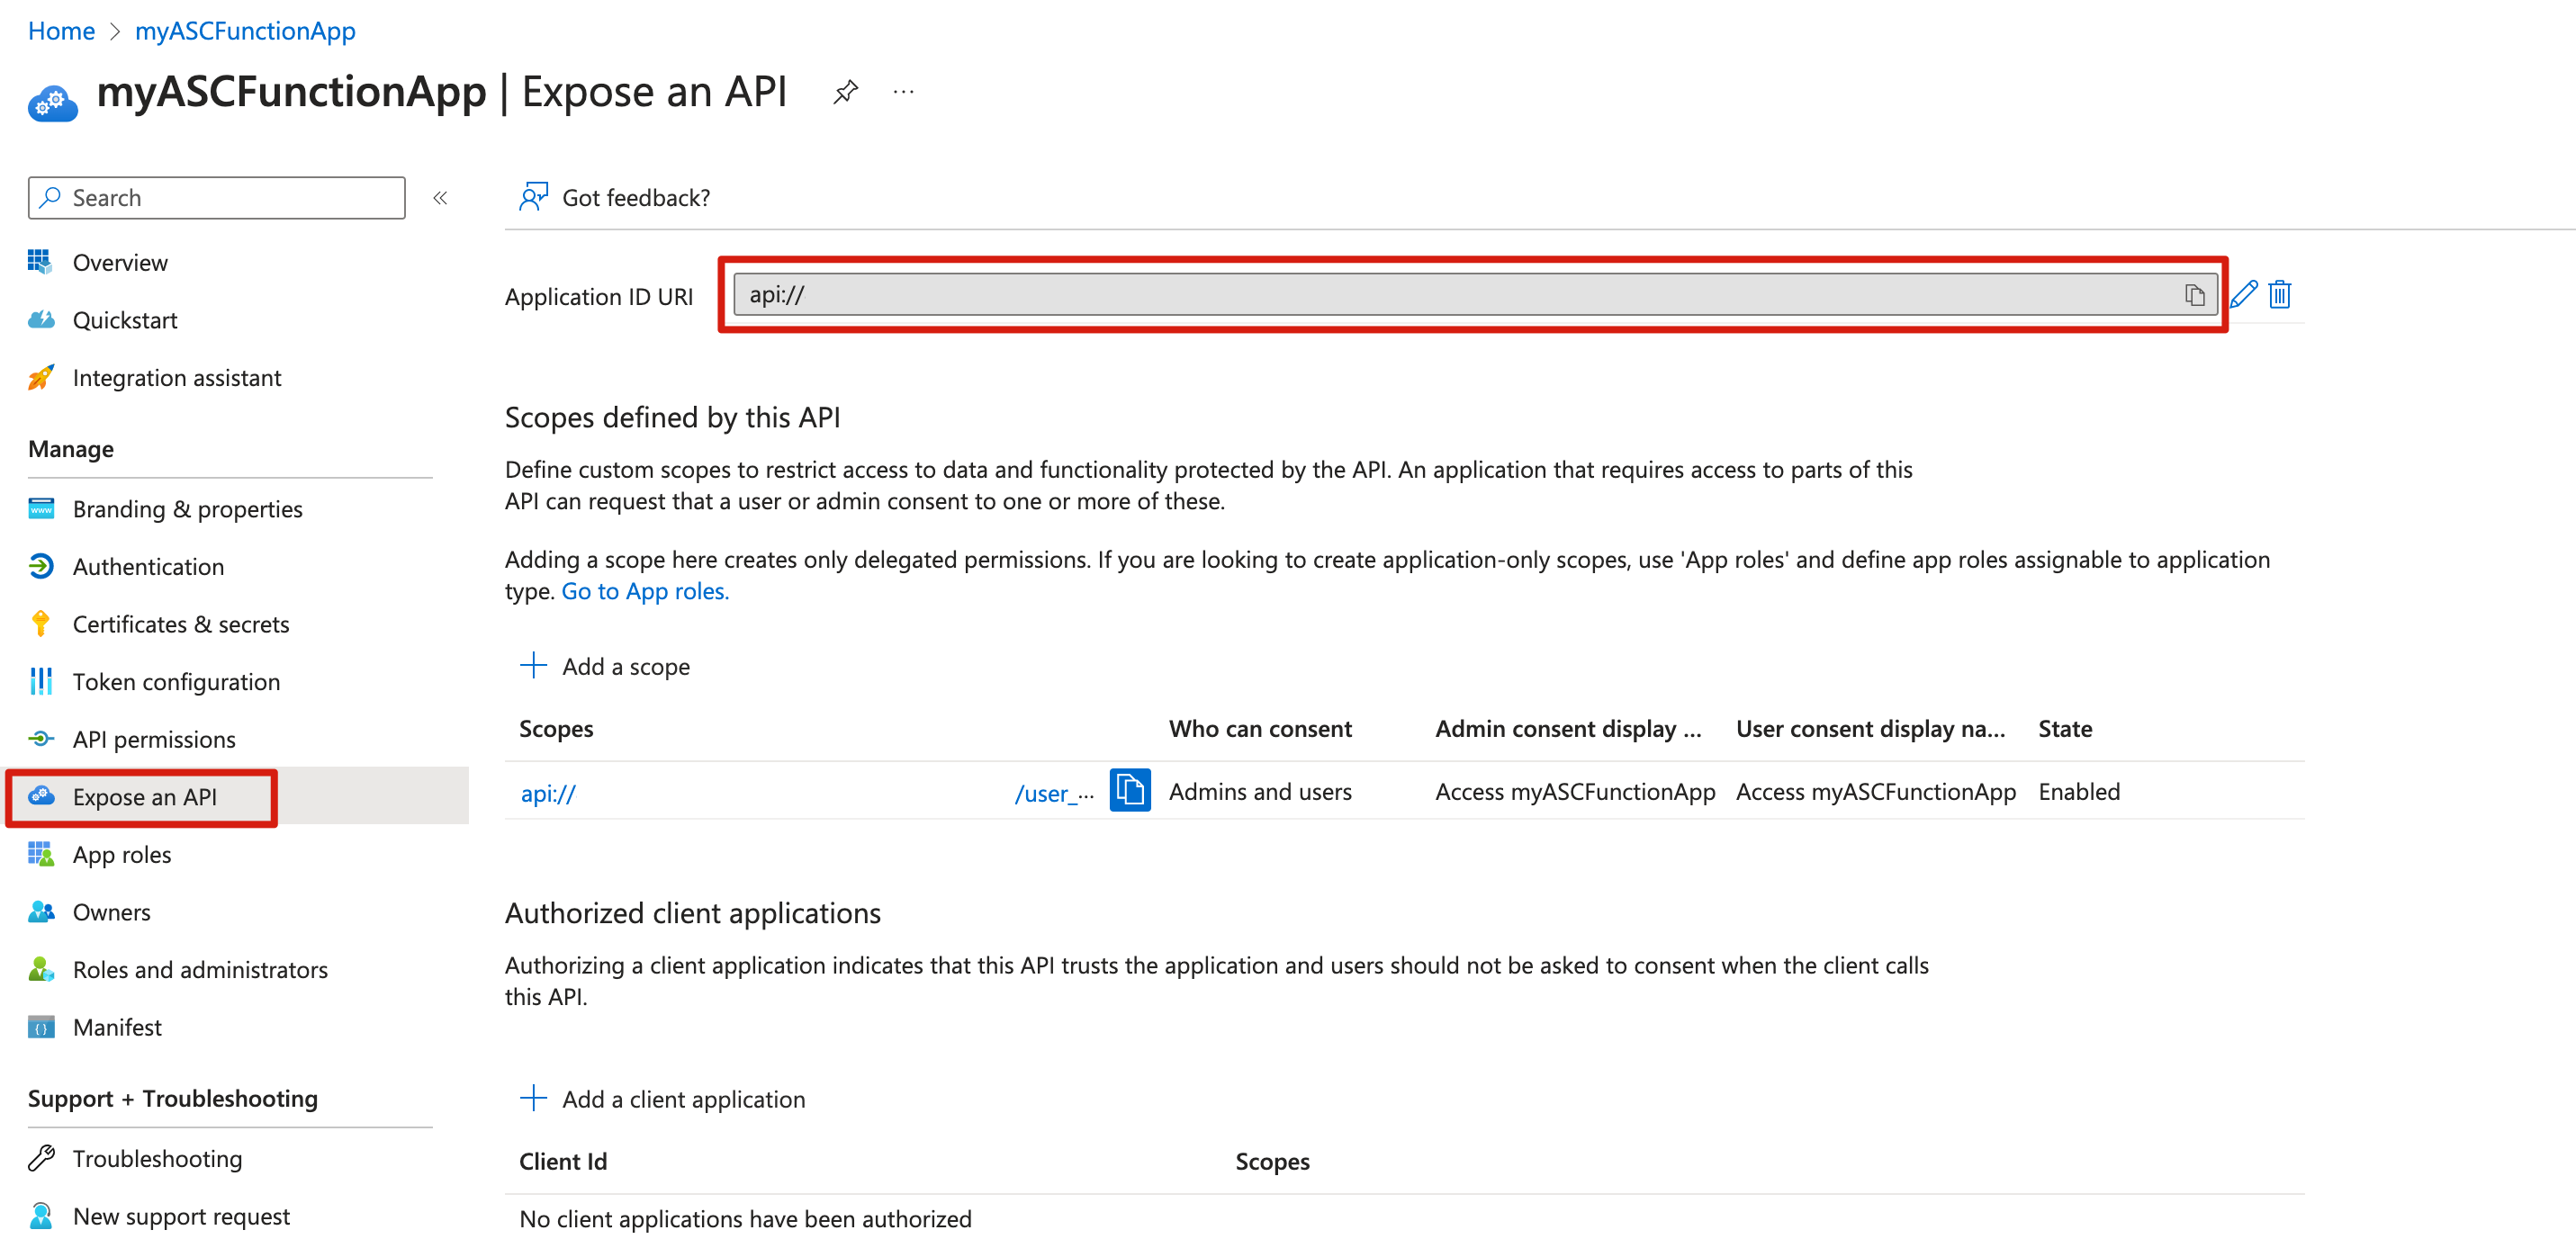
Task: Copy the Application ID URI to clipboard
Action: tap(2194, 295)
